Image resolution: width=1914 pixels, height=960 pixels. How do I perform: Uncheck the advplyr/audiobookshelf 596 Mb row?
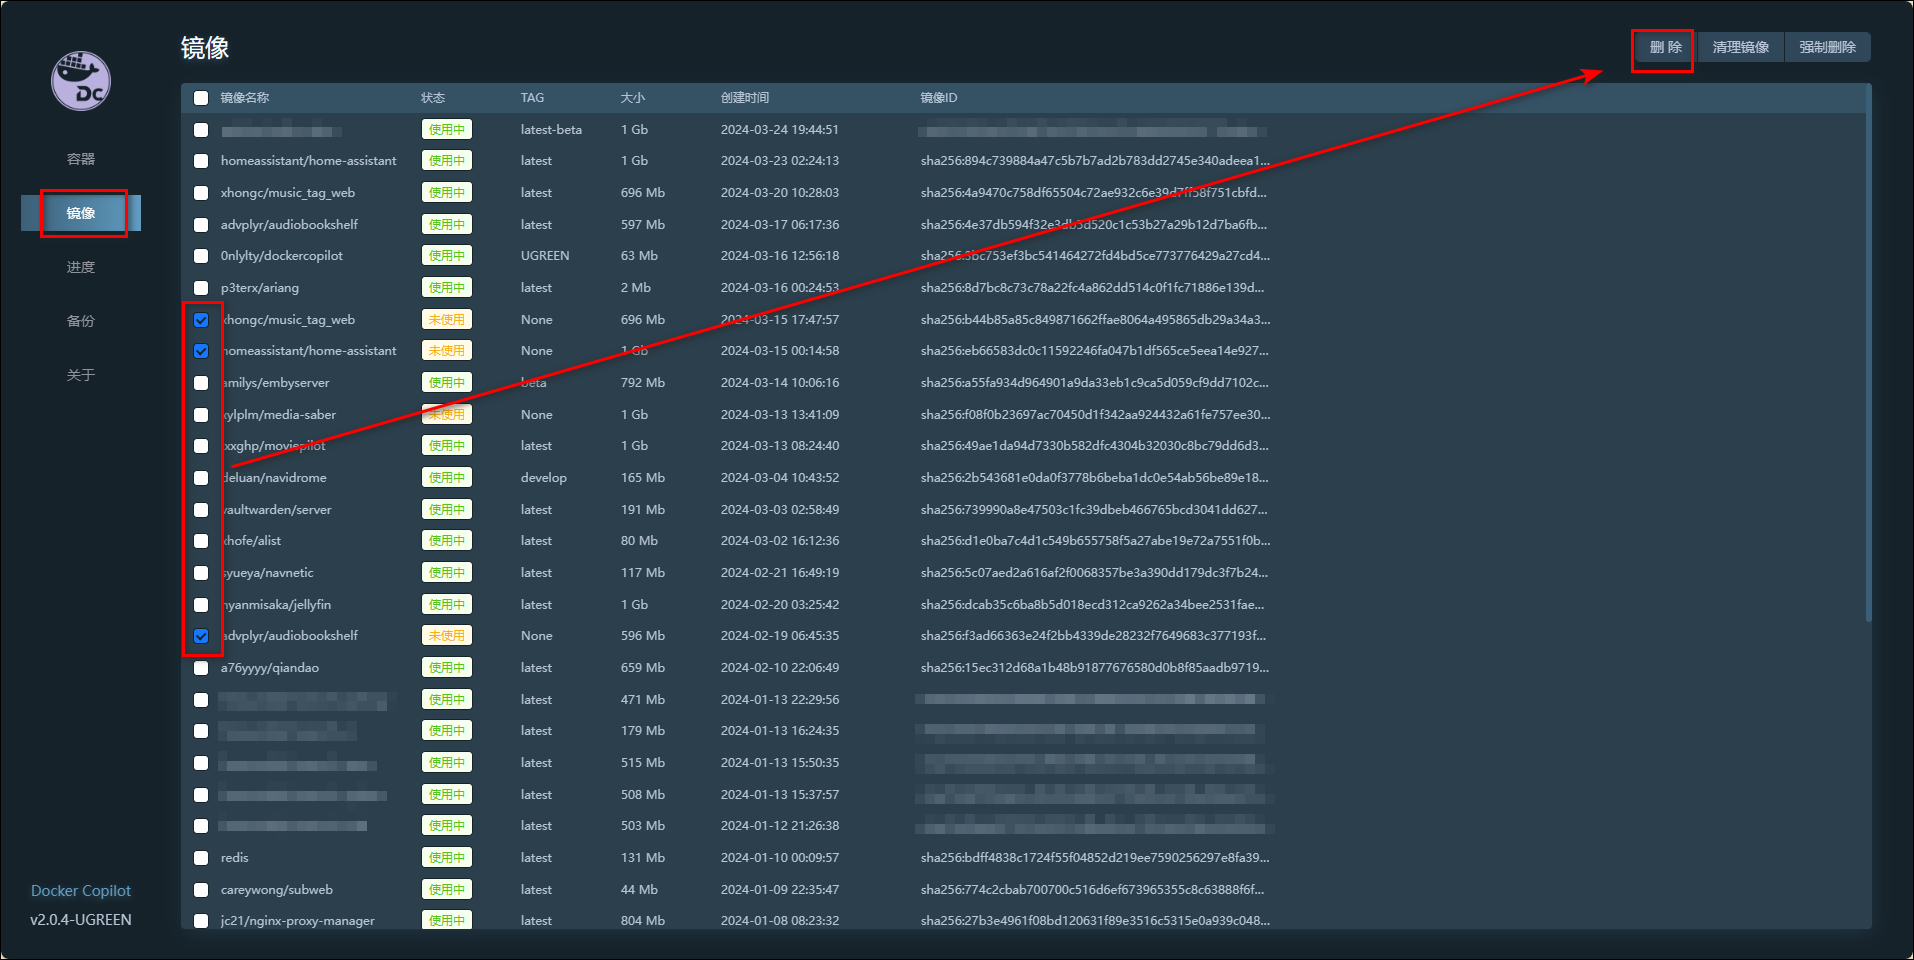pos(201,636)
